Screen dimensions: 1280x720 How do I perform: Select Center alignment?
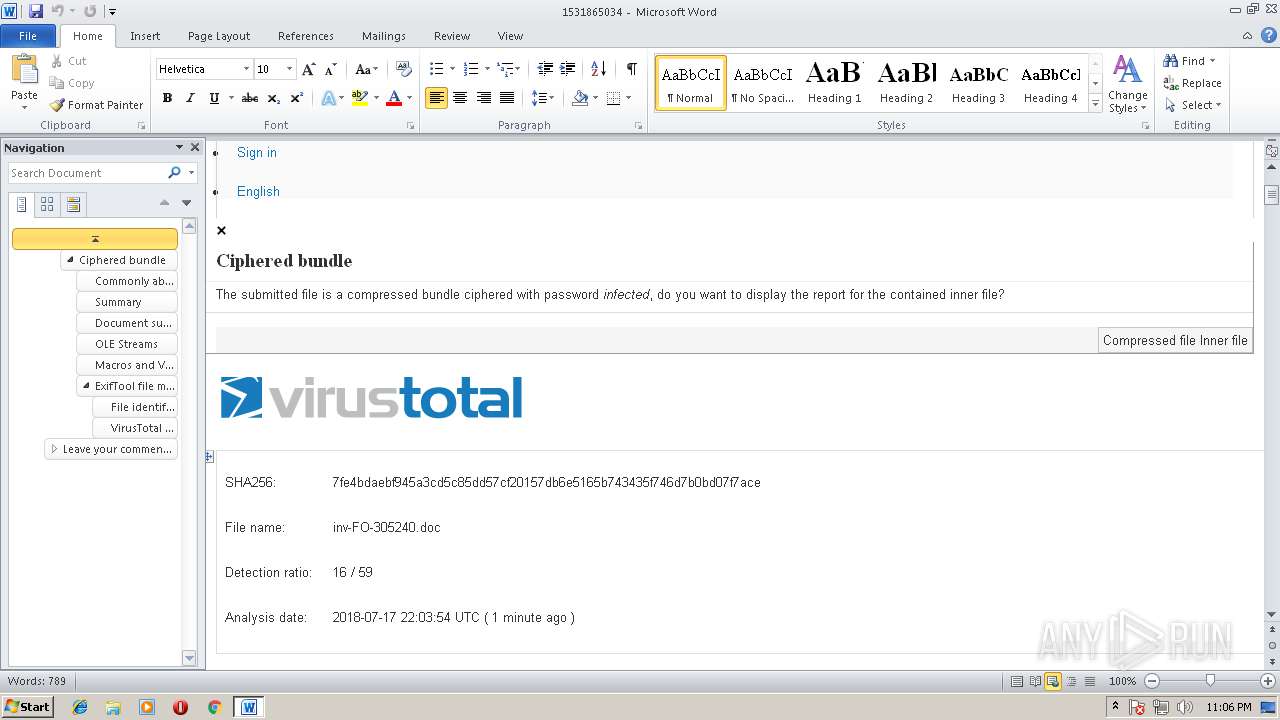click(x=460, y=98)
